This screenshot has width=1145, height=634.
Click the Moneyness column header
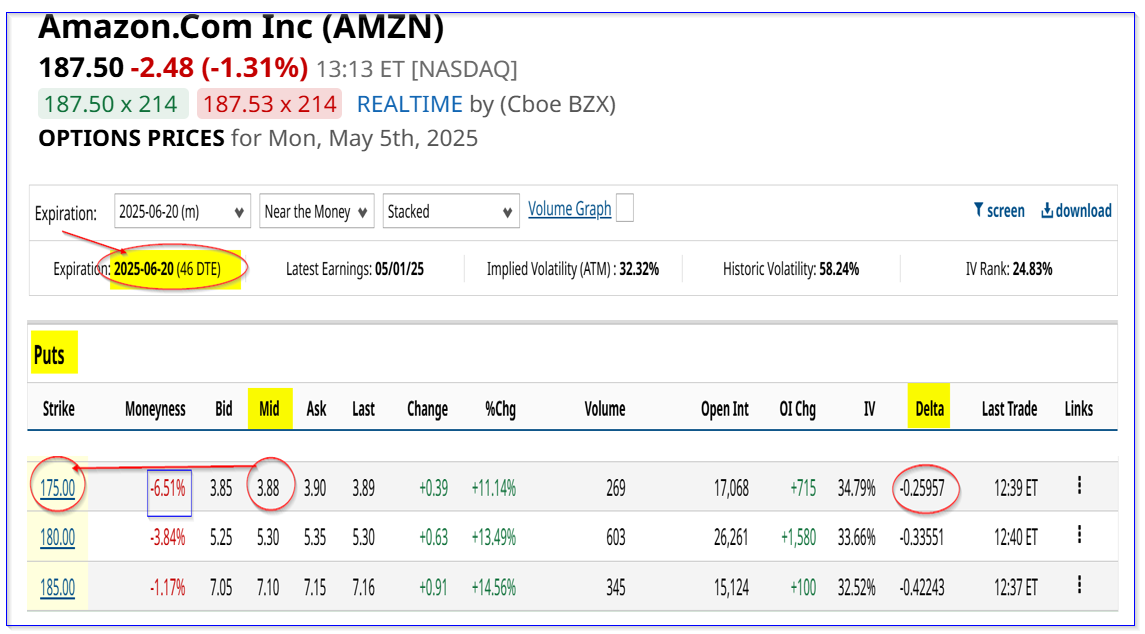point(155,409)
